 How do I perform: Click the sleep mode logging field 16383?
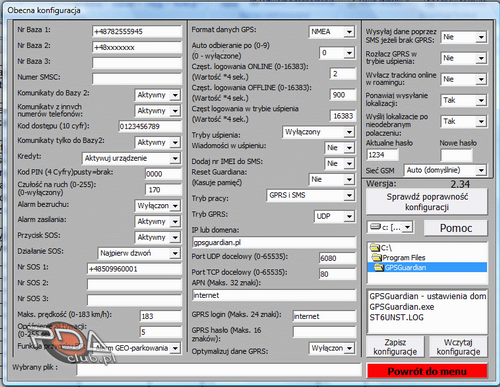click(343, 116)
